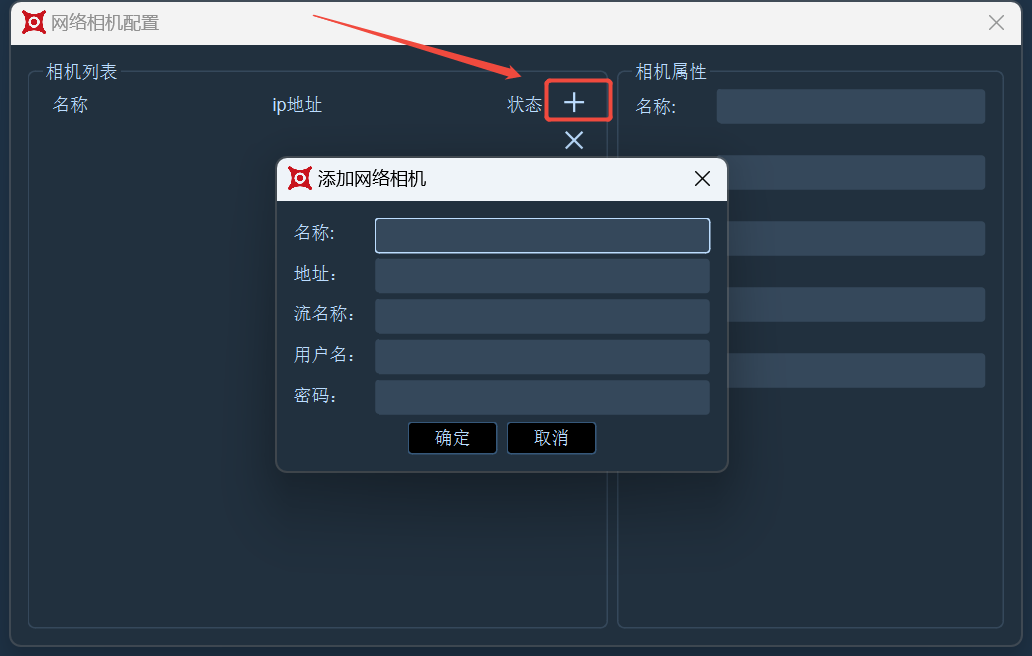The image size is (1032, 656).
Task: Click the 相机列表 panel title
Action: (82, 72)
